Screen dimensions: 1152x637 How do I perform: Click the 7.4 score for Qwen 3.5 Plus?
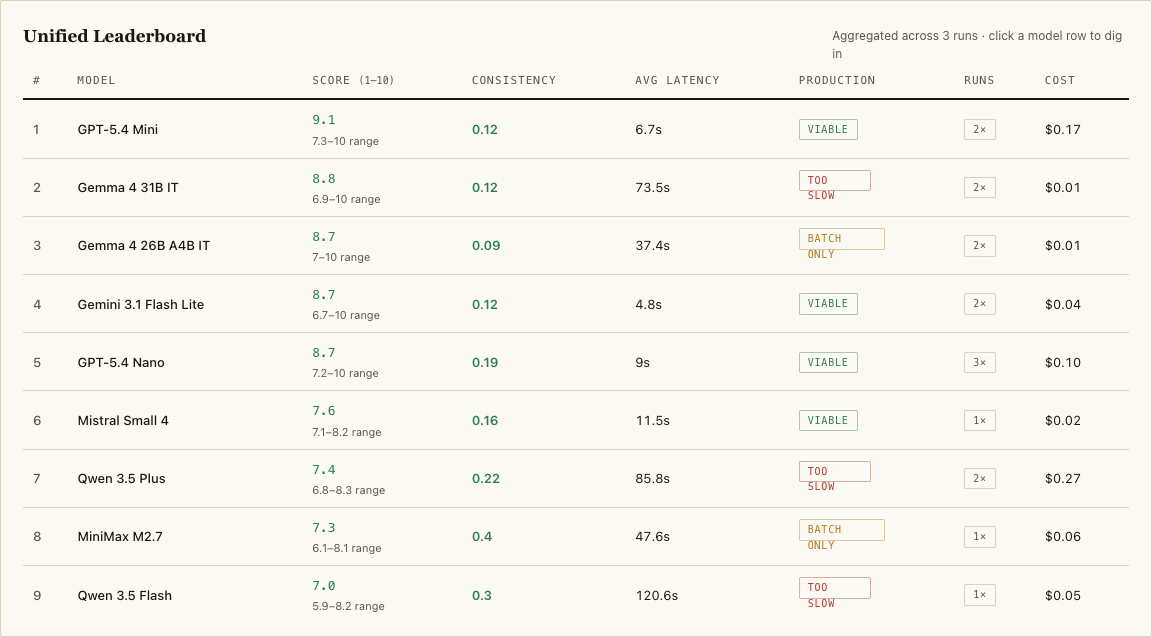(x=323, y=469)
